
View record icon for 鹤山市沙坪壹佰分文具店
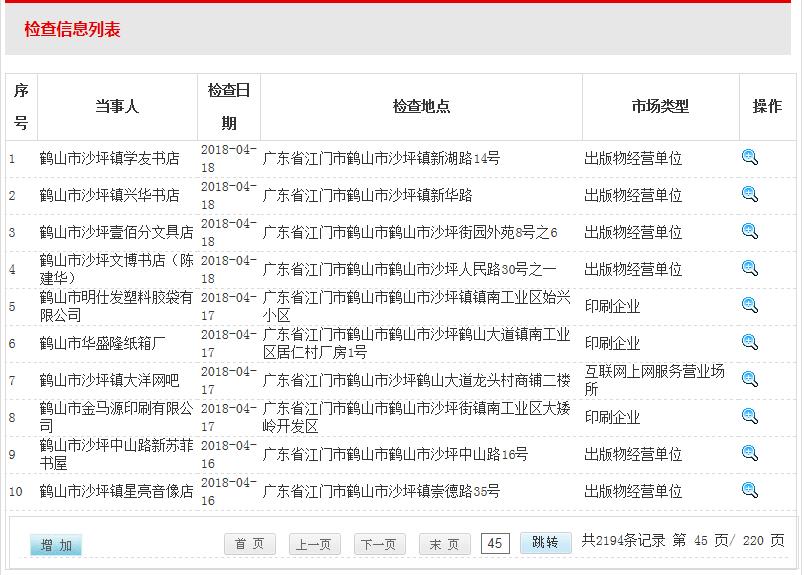tap(749, 231)
